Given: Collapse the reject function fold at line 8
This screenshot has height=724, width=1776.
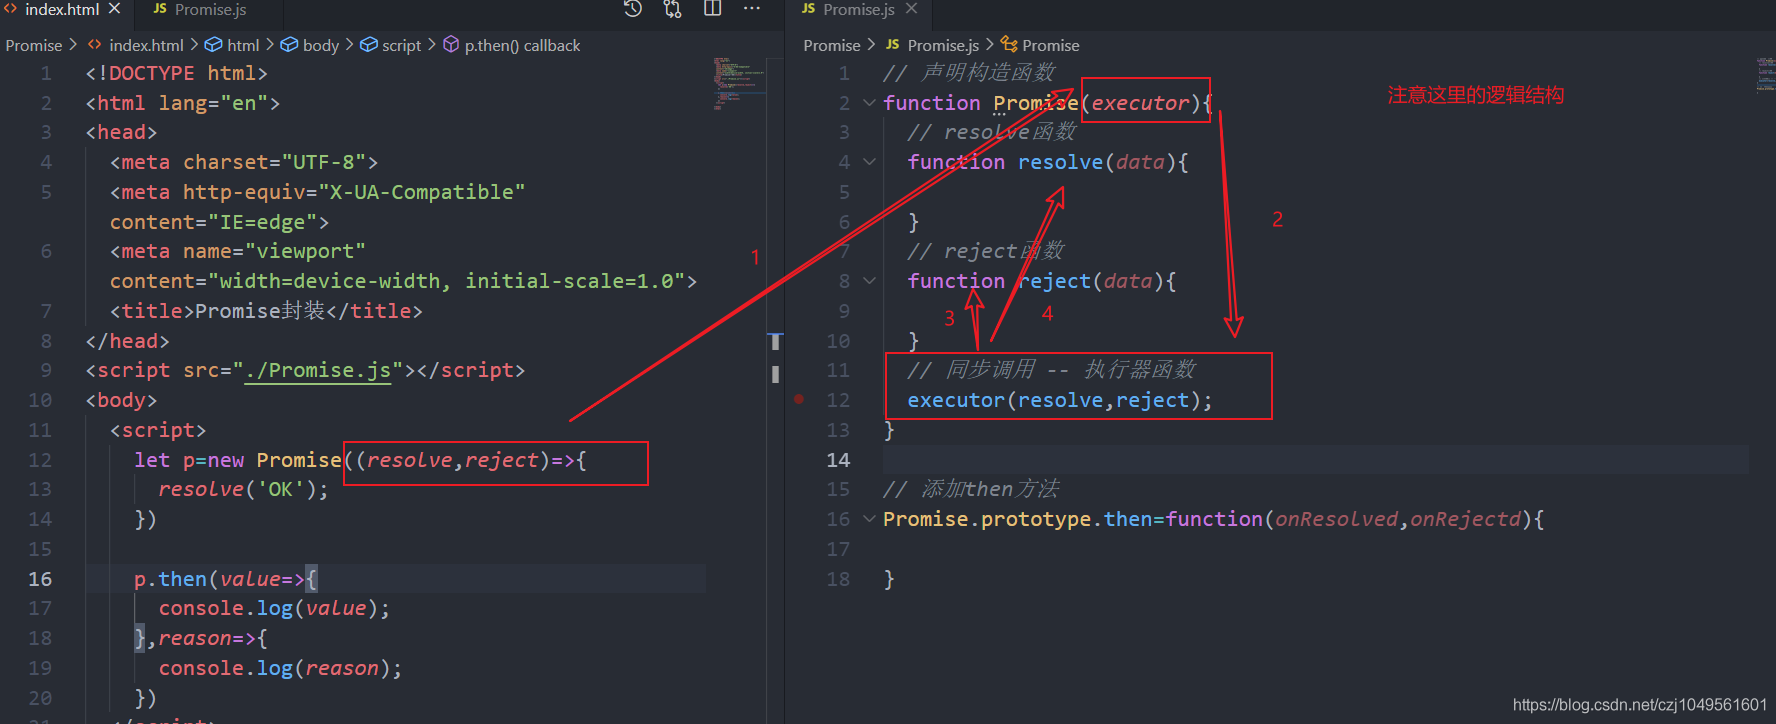Looking at the screenshot, I should 869,281.
